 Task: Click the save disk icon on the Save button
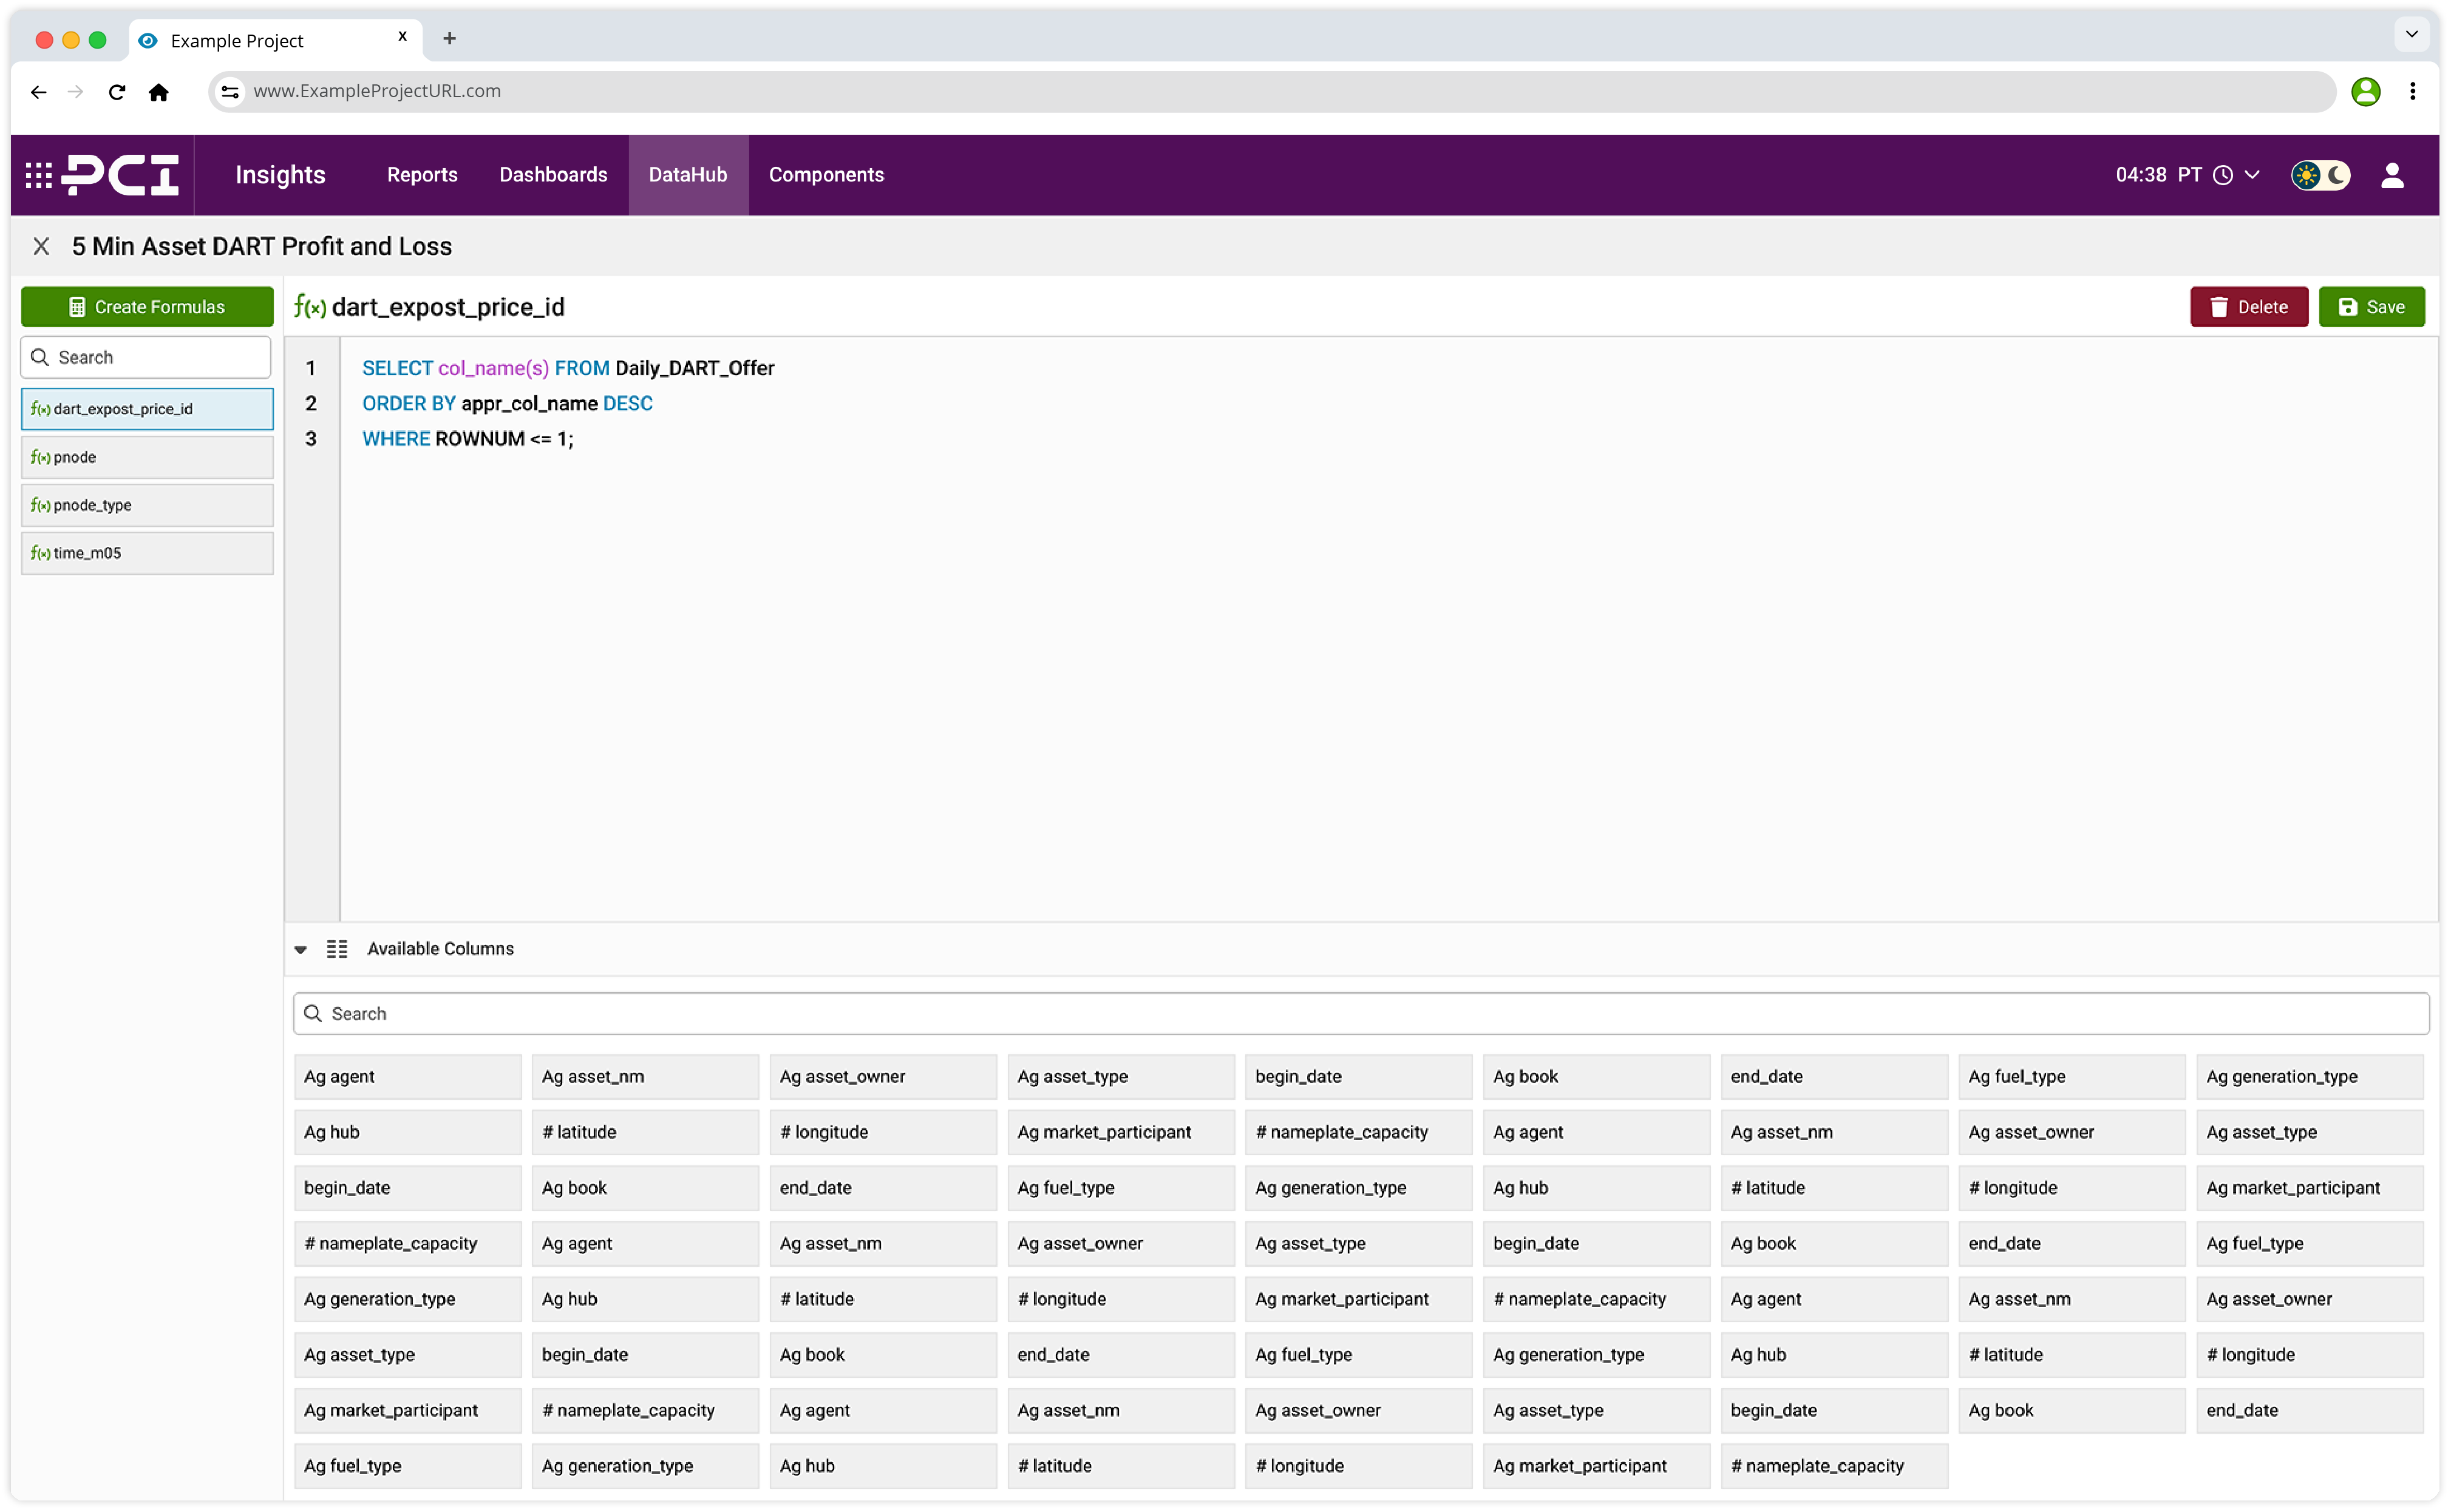point(2347,307)
